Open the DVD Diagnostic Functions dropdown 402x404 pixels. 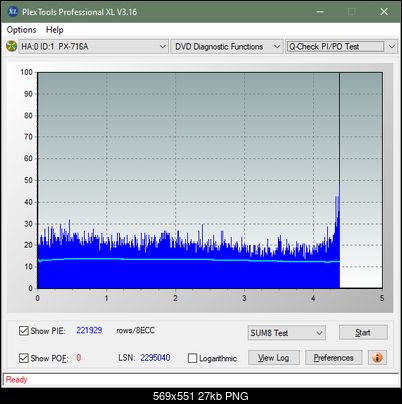pyautogui.click(x=227, y=47)
